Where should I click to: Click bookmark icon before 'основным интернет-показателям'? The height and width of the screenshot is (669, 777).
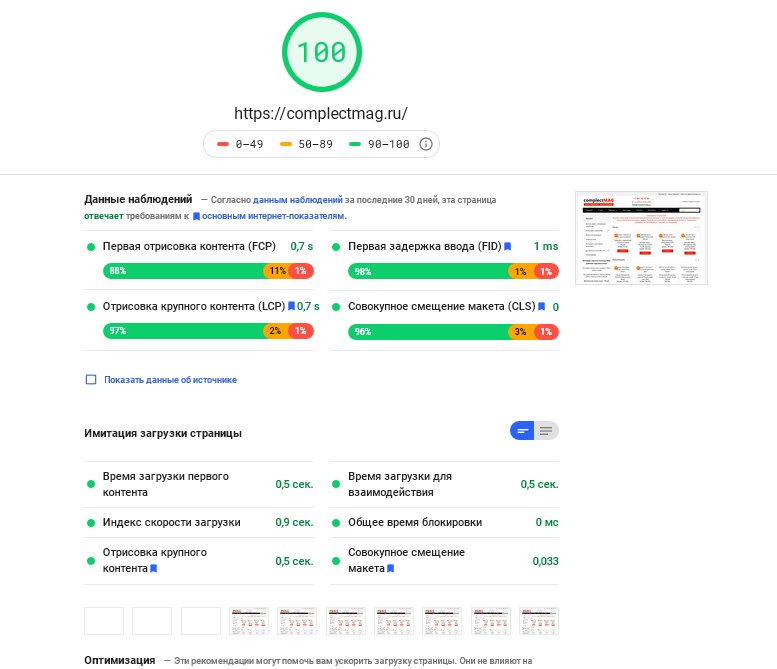click(197, 215)
